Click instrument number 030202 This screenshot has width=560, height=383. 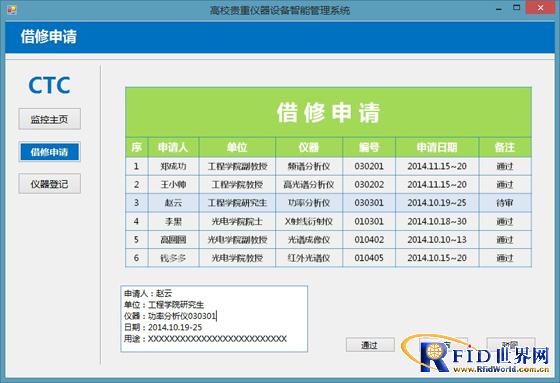pyautogui.click(x=369, y=184)
